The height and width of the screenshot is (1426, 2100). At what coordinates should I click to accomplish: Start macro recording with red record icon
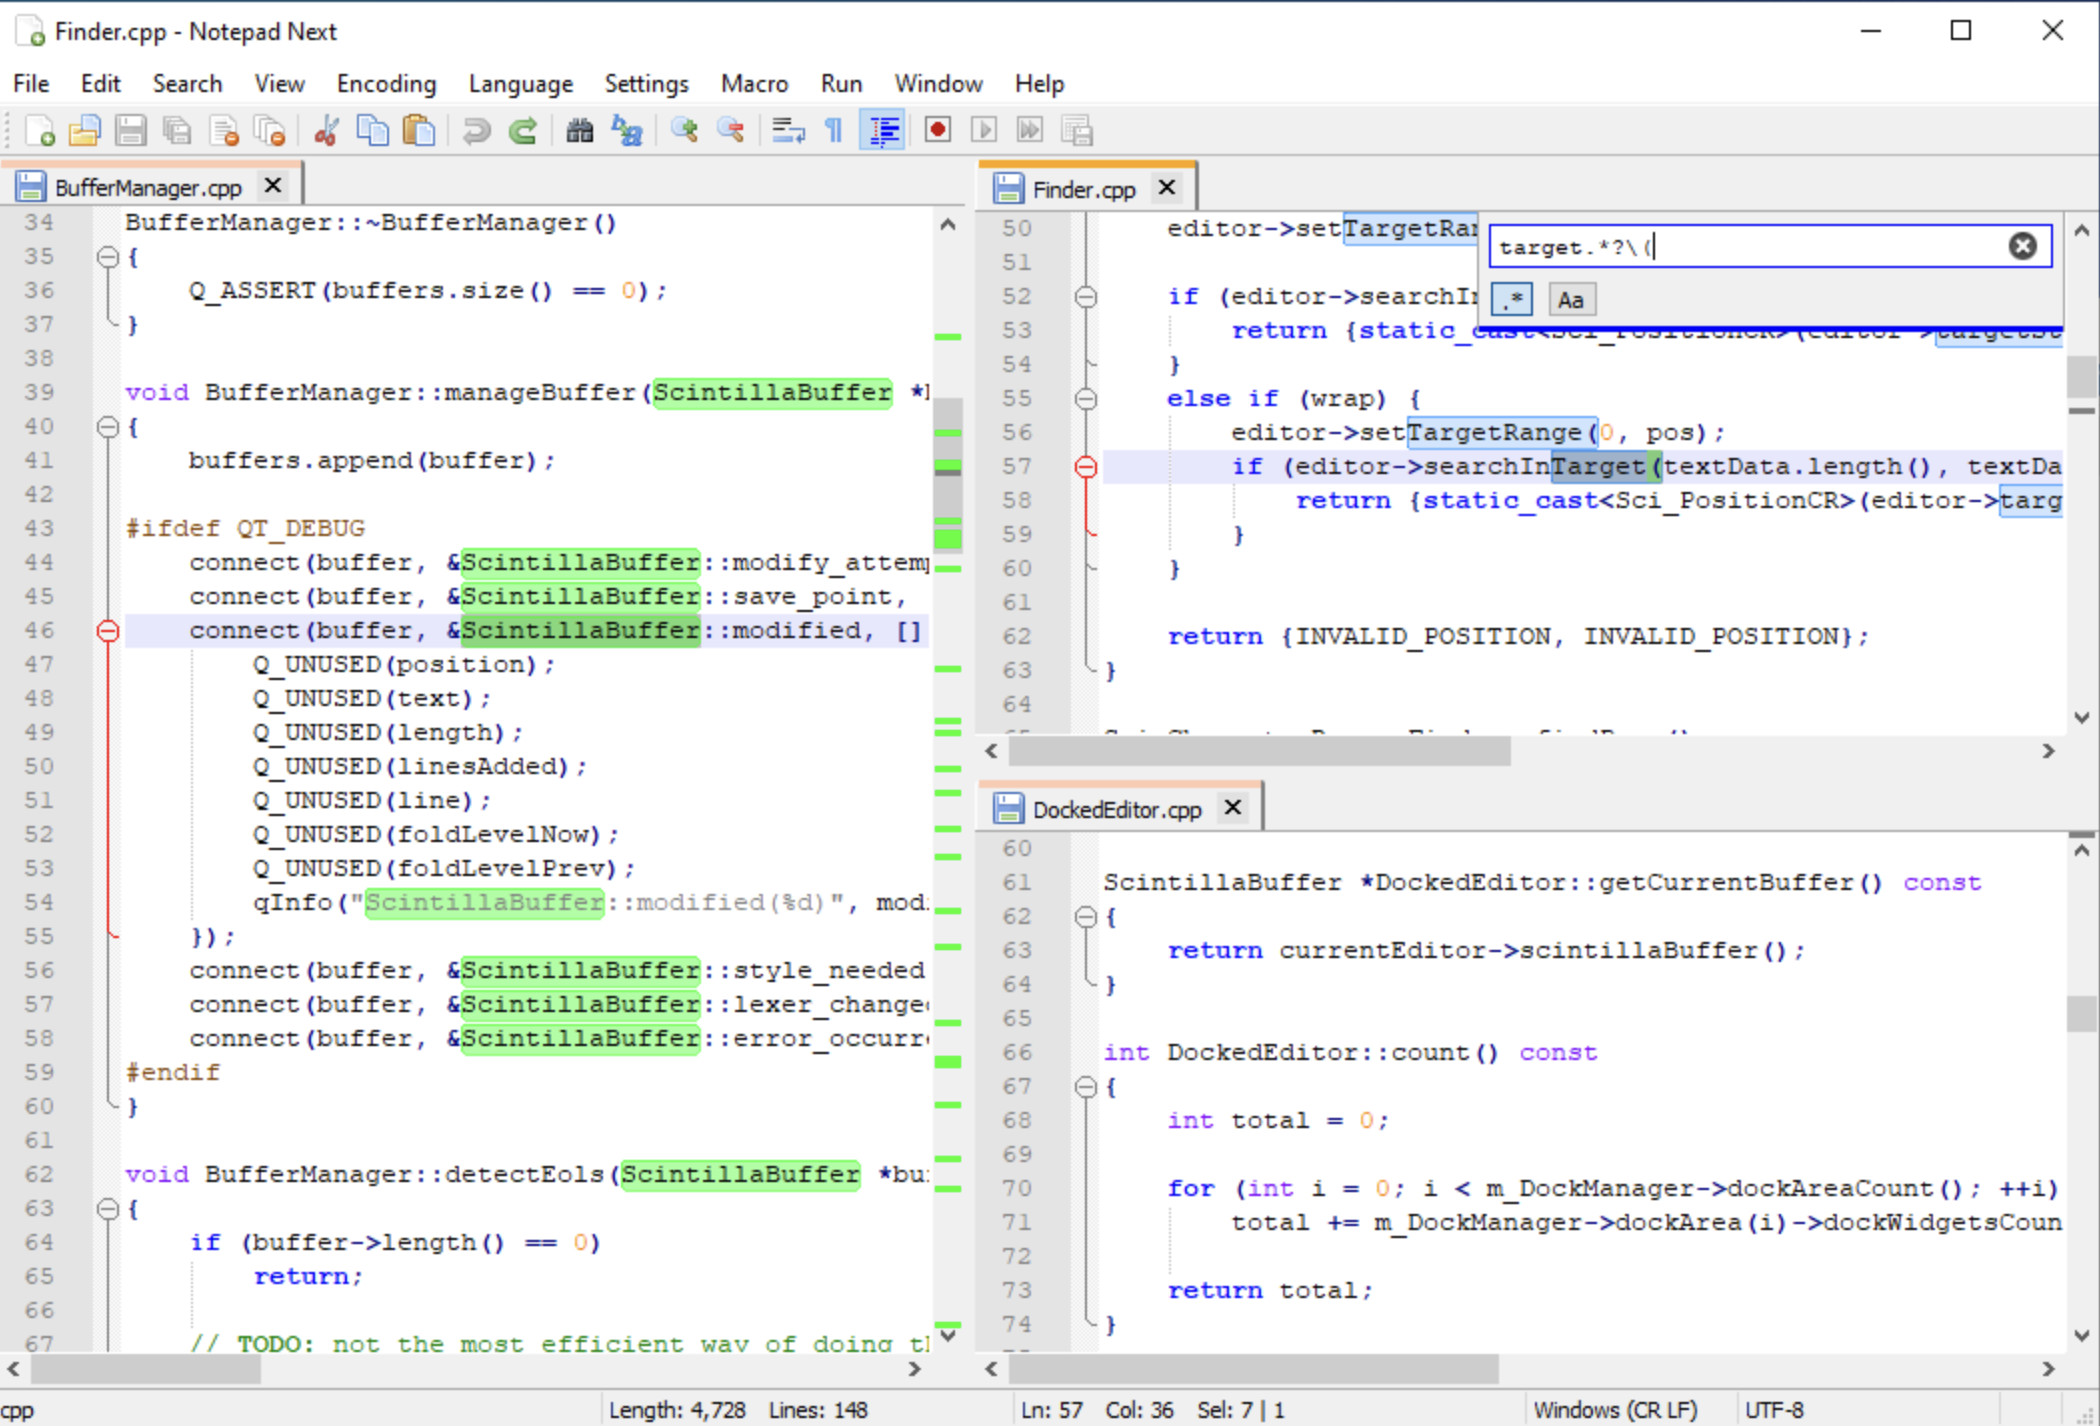pyautogui.click(x=937, y=131)
